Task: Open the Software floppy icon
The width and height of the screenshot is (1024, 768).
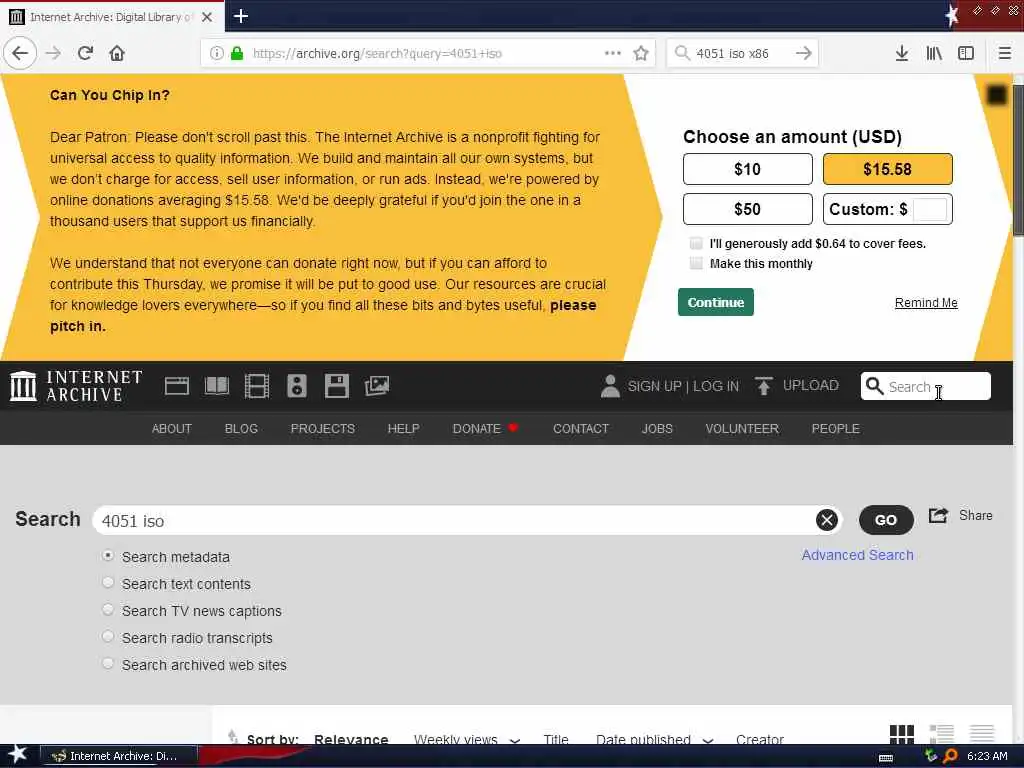Action: (x=337, y=386)
